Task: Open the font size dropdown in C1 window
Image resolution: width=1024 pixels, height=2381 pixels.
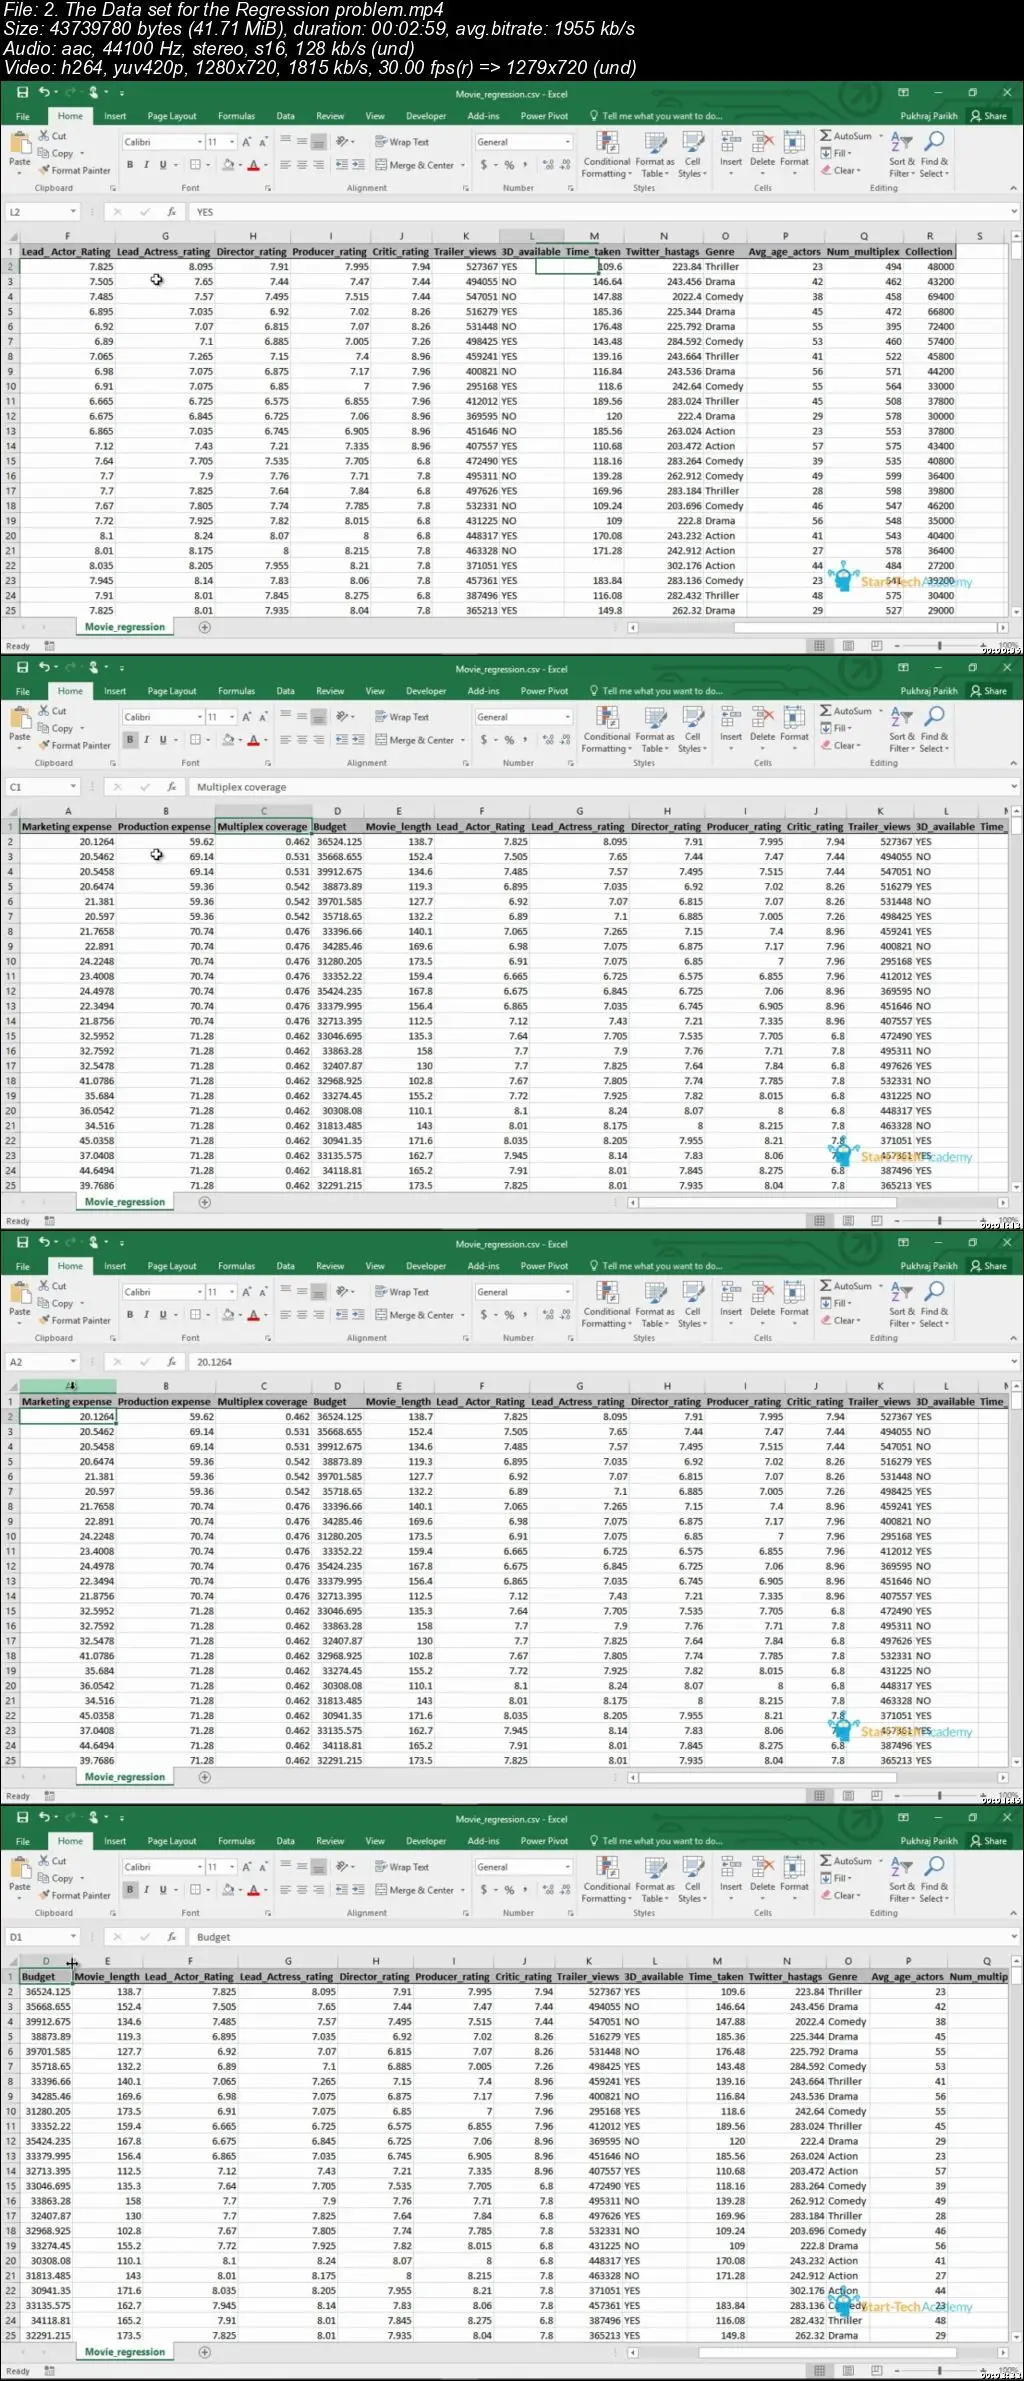Action: click(232, 717)
